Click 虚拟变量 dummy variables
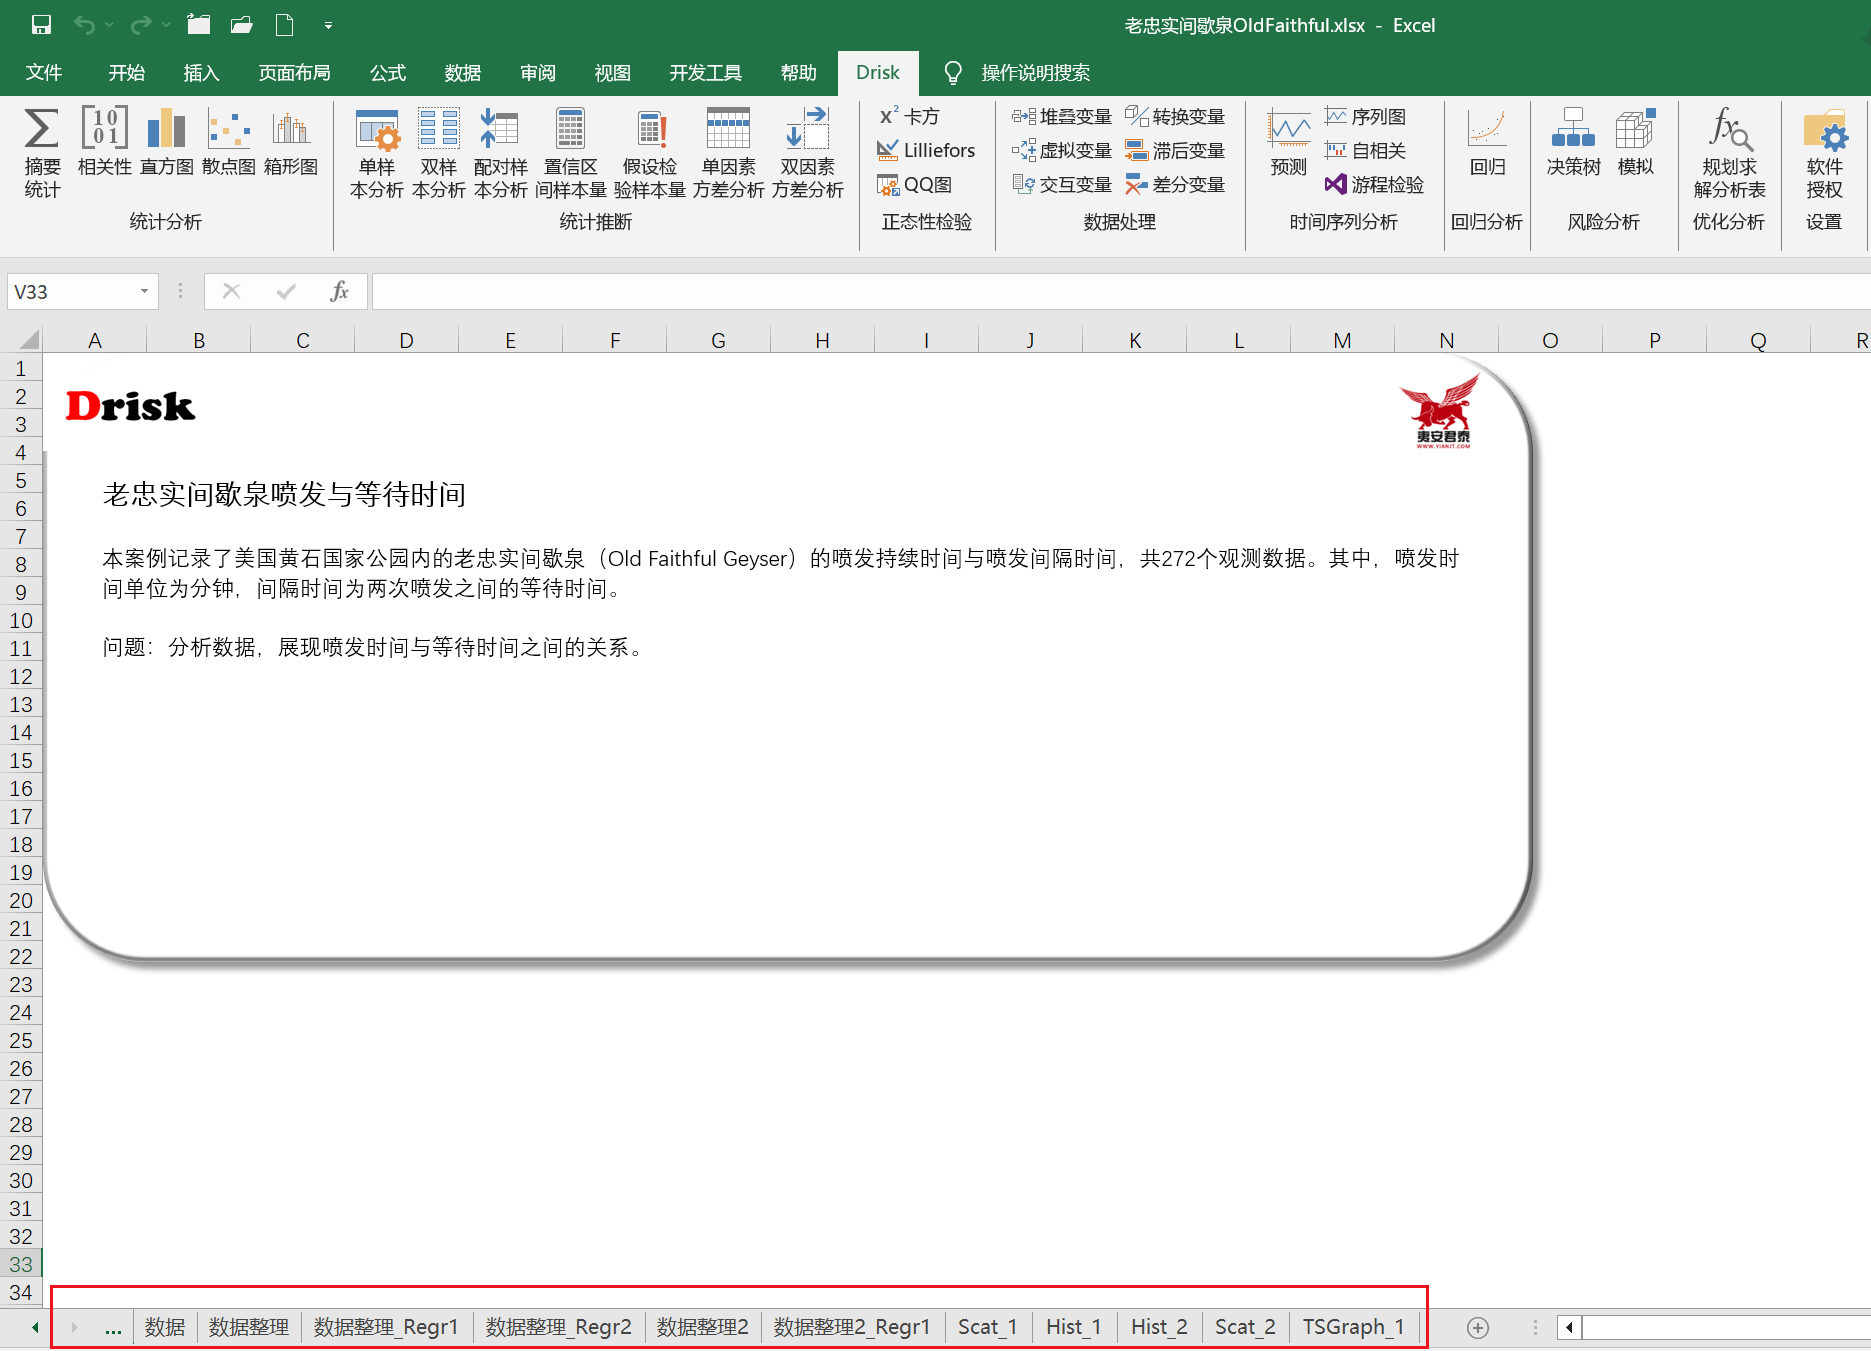 coord(1062,150)
